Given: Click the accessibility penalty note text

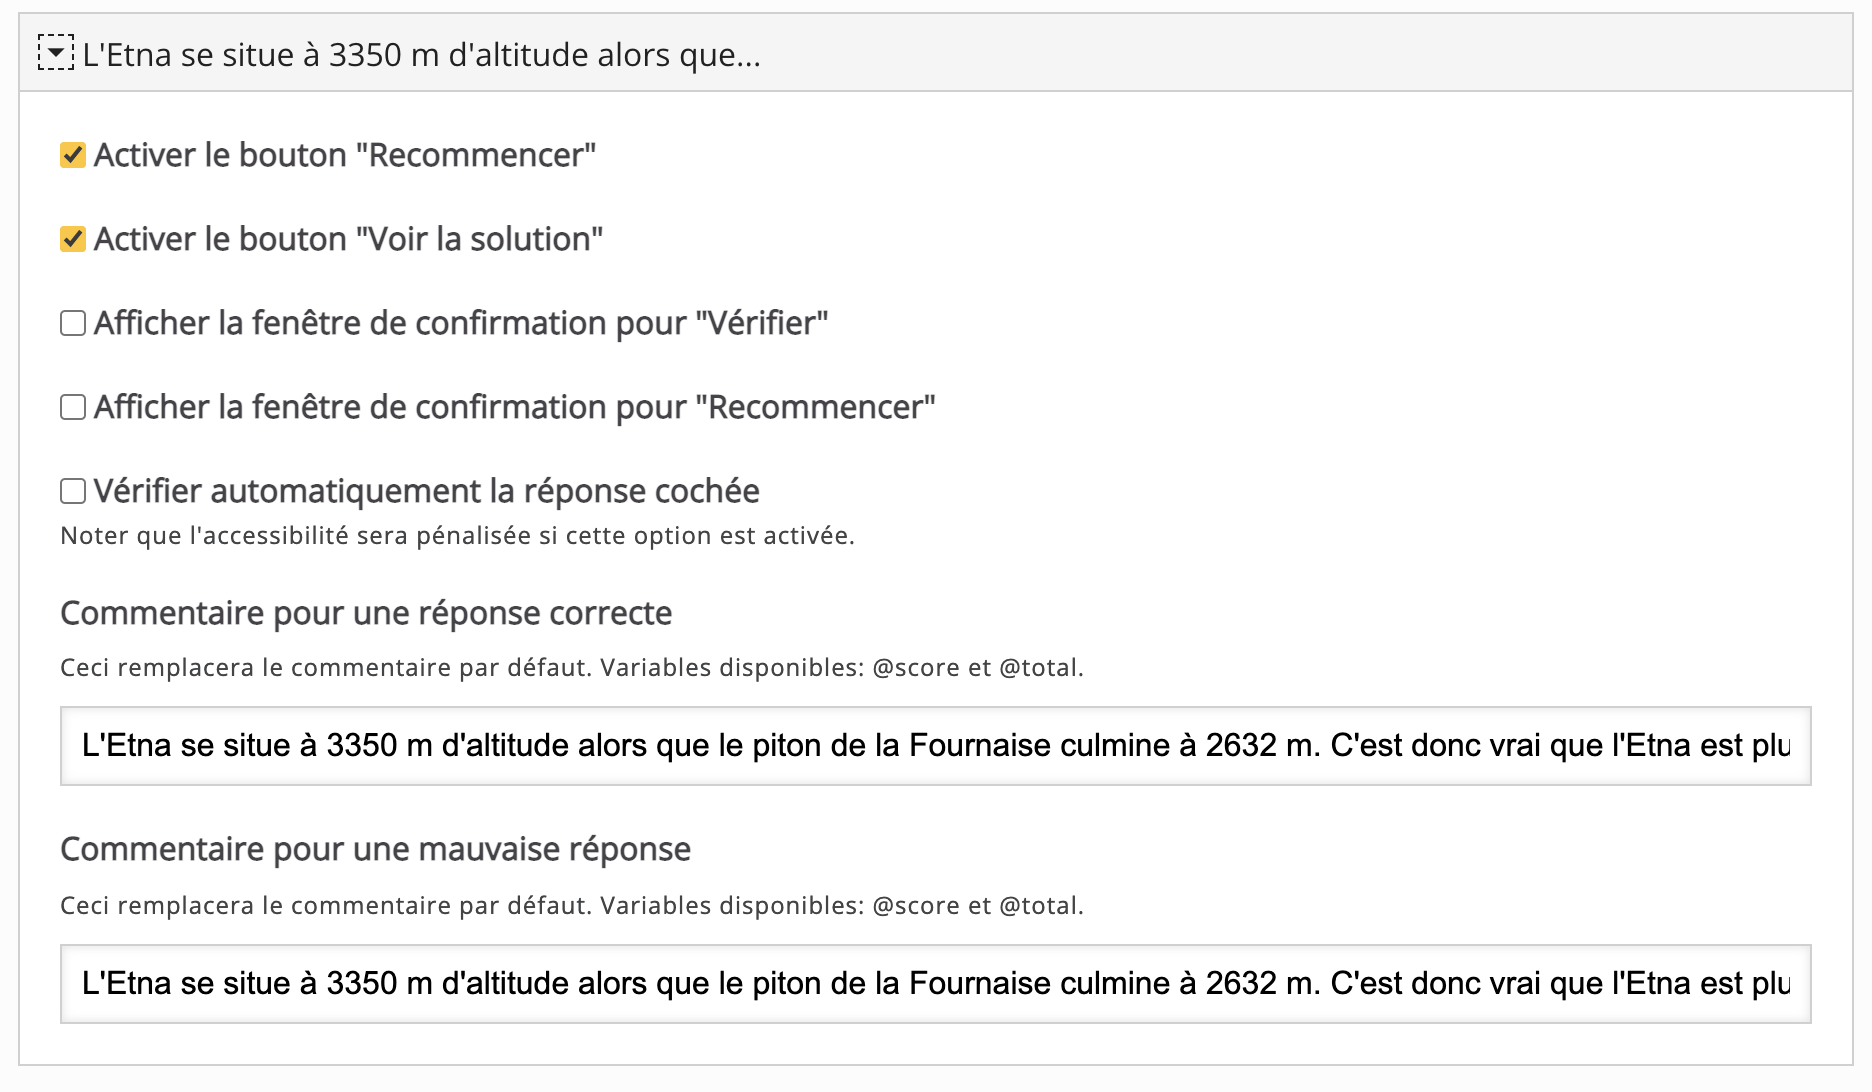Looking at the screenshot, I should [x=457, y=536].
